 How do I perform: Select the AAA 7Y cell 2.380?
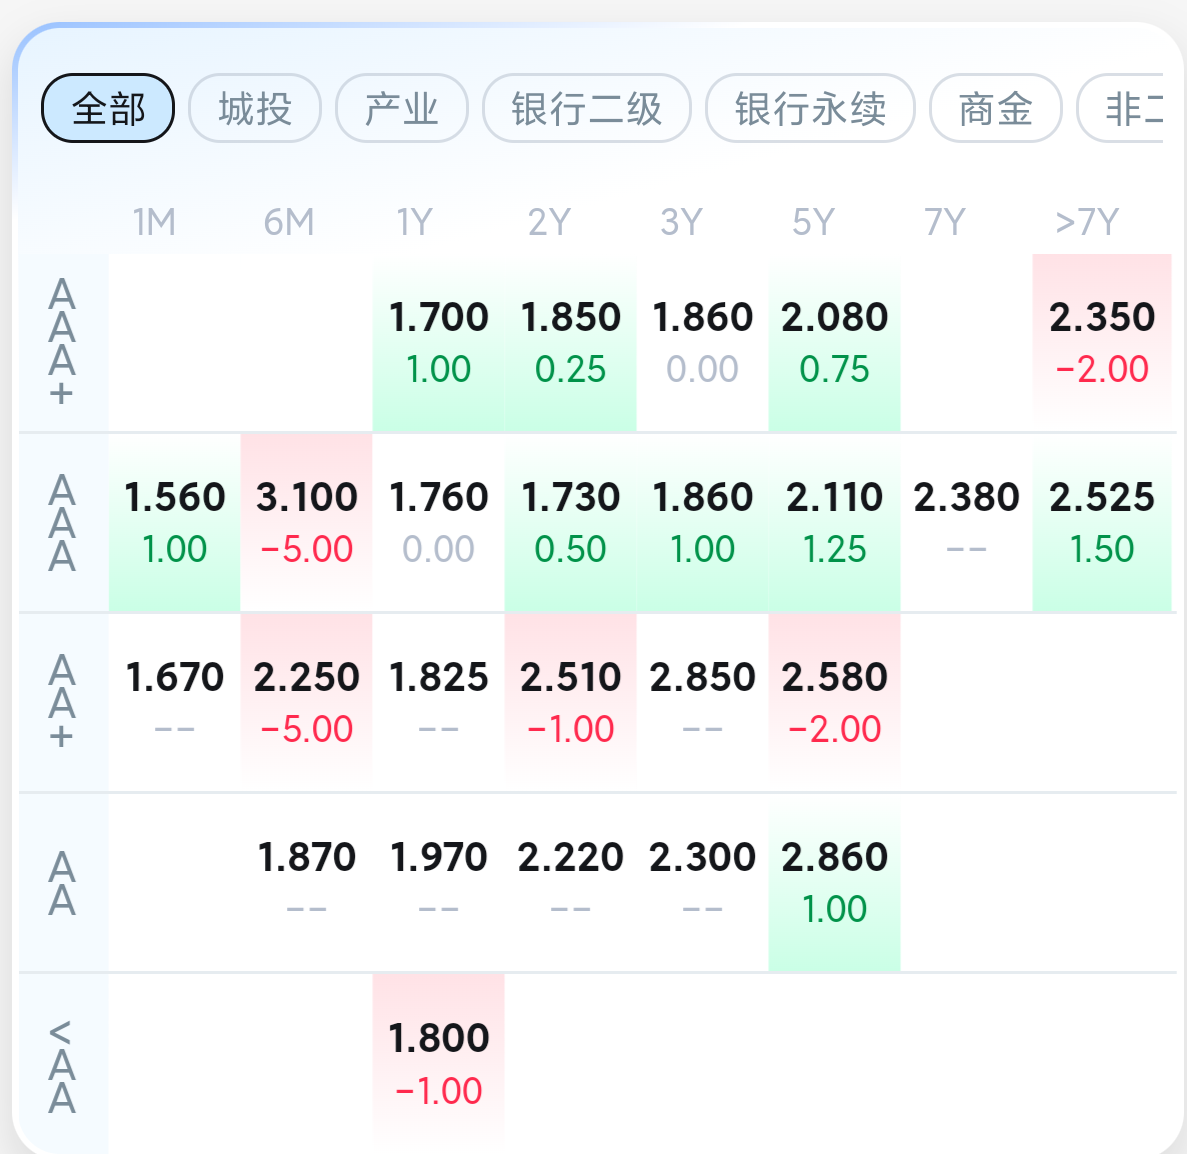(966, 522)
